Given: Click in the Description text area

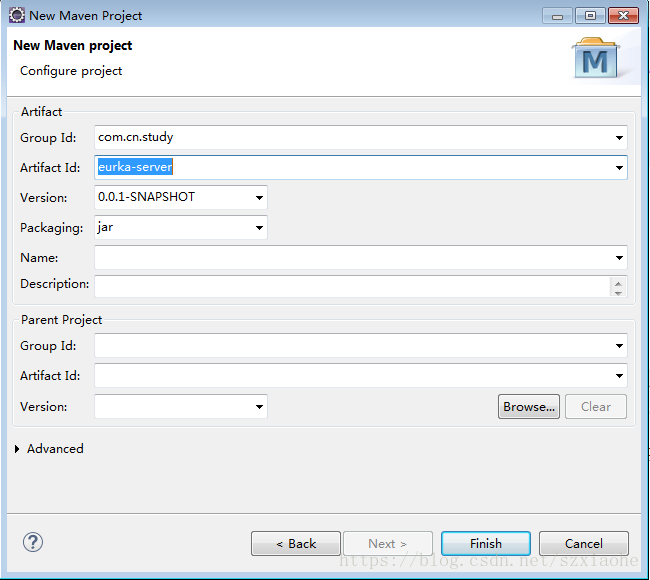Looking at the screenshot, I should pos(352,286).
